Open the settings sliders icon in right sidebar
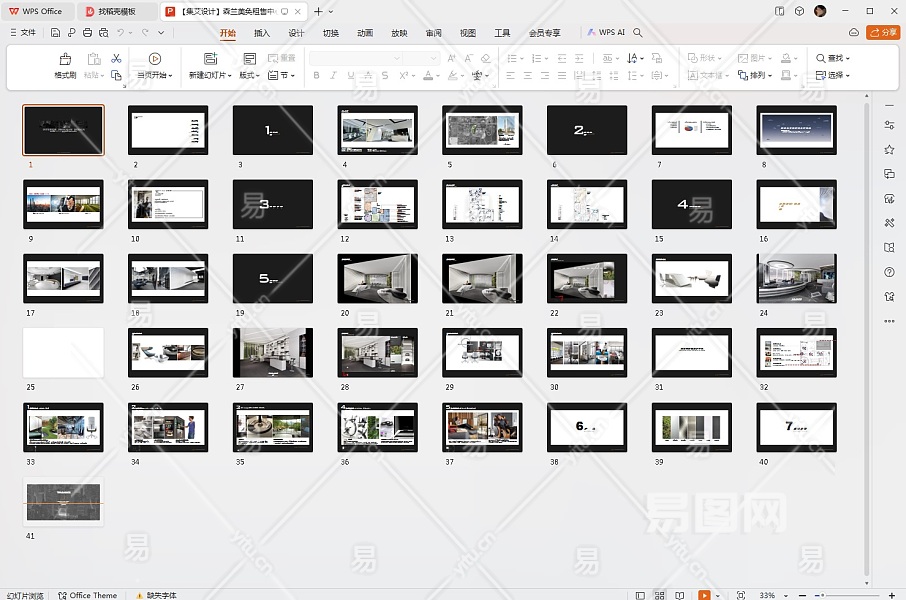The image size is (906, 600). [889, 125]
